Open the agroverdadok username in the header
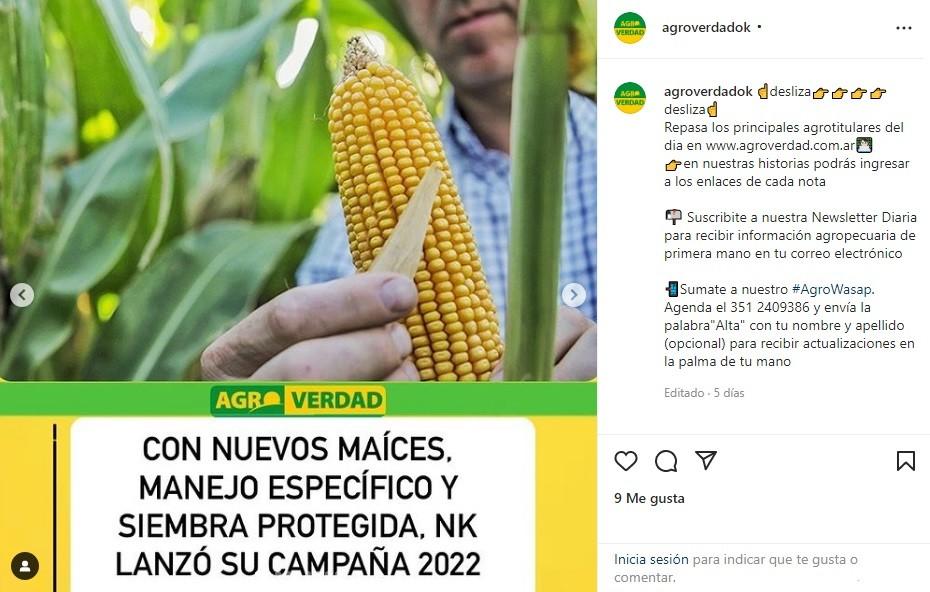 tap(706, 27)
